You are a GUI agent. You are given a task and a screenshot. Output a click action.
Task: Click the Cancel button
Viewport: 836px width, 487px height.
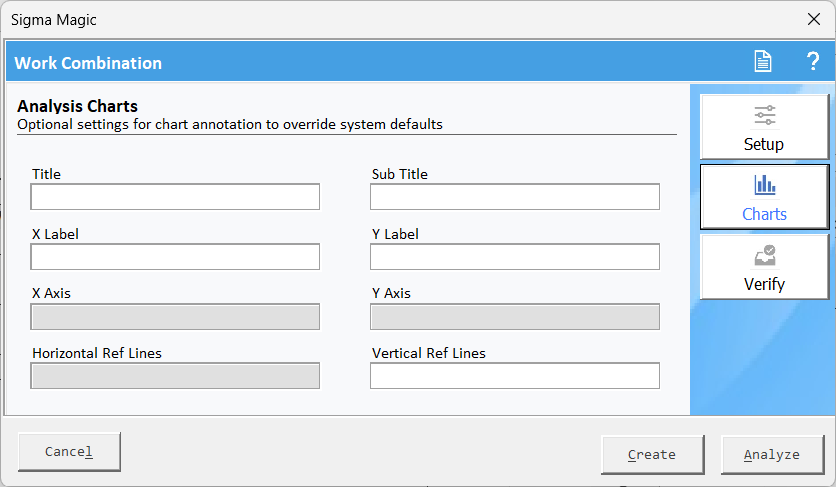tap(69, 452)
